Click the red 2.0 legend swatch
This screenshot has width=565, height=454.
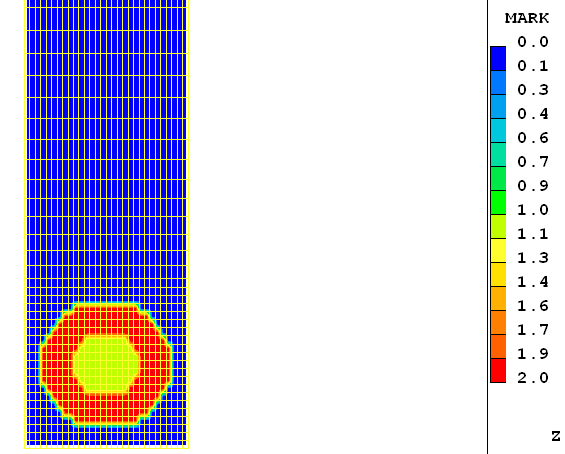click(x=498, y=370)
